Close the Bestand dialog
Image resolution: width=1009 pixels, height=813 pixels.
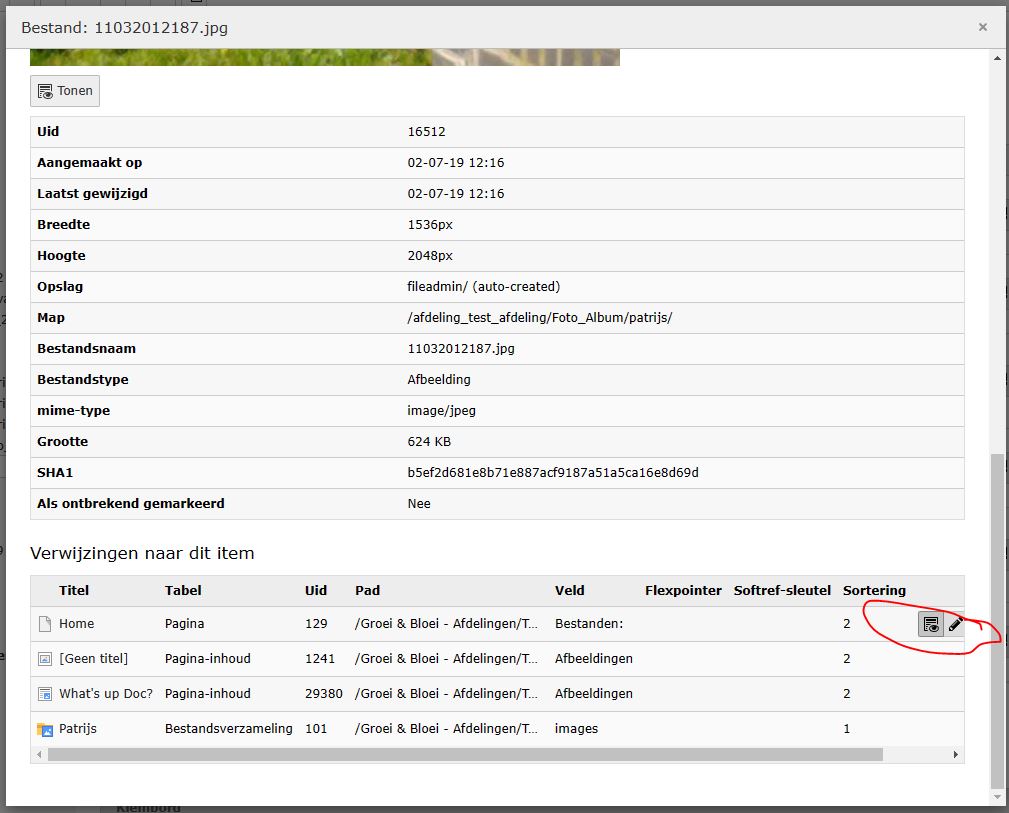(983, 27)
